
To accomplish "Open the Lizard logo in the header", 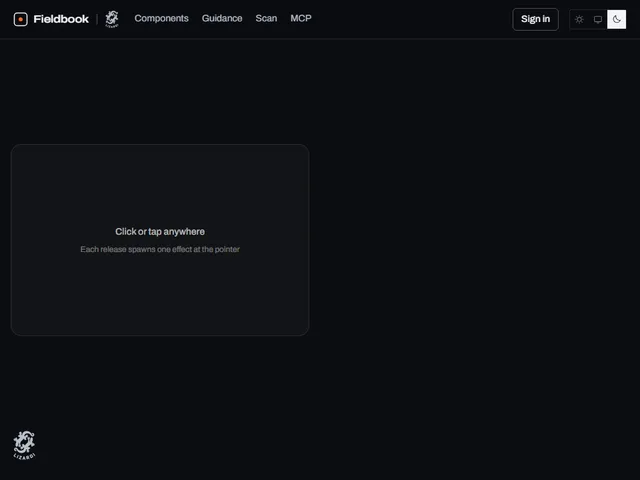I will point(112,19).
